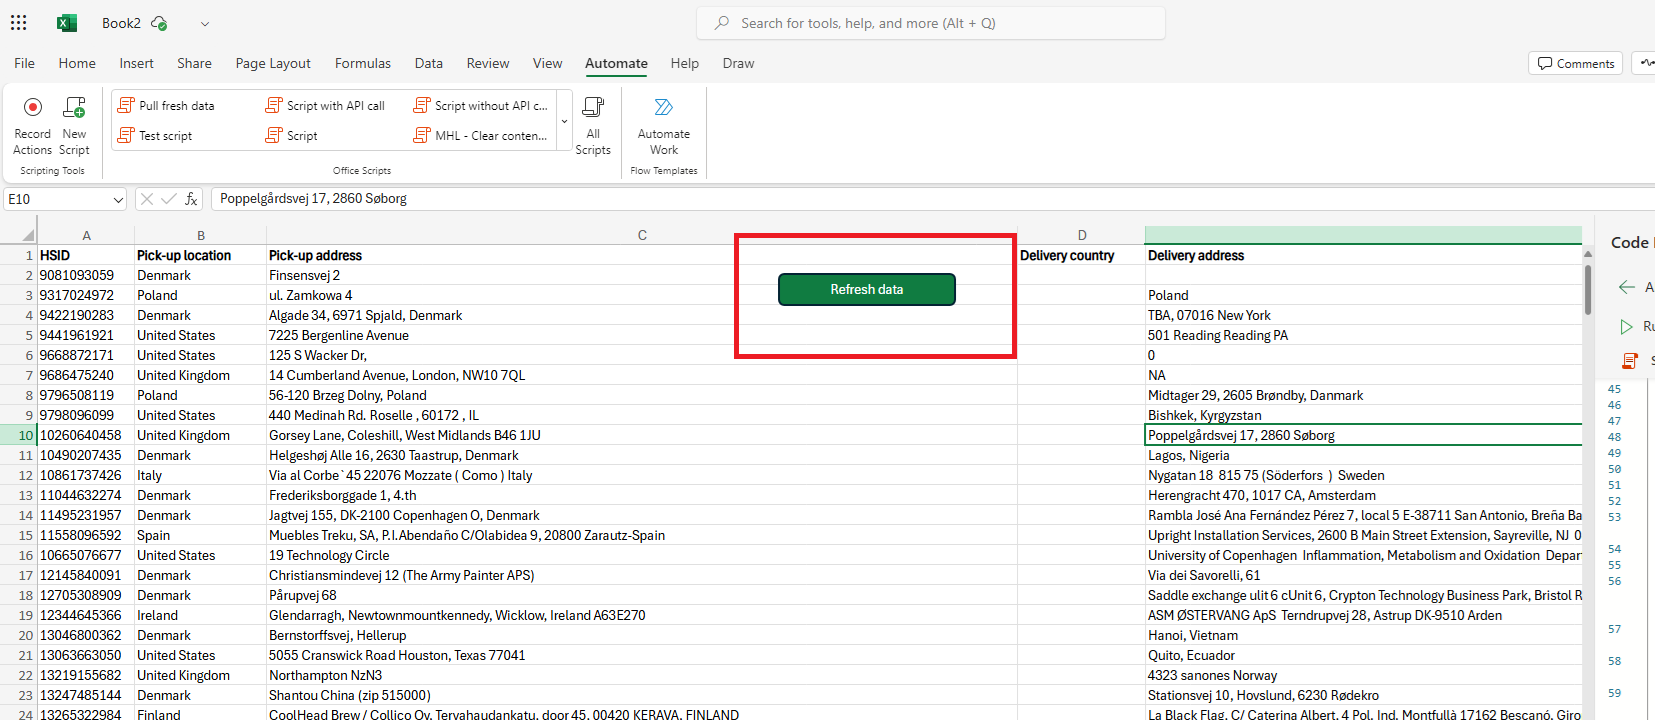Open the Page Layout tab
The height and width of the screenshot is (720, 1655).
[x=273, y=63]
